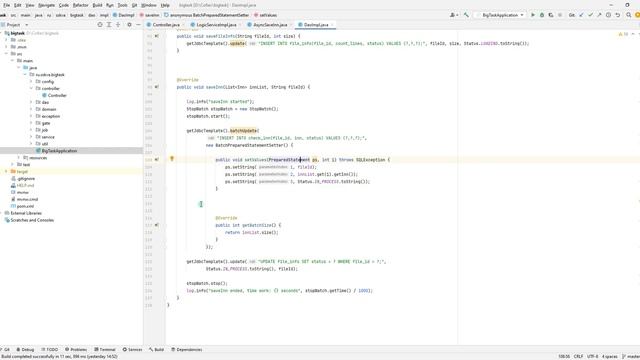Expand External Libraries node
640x360 pixels.
[x=2, y=213]
